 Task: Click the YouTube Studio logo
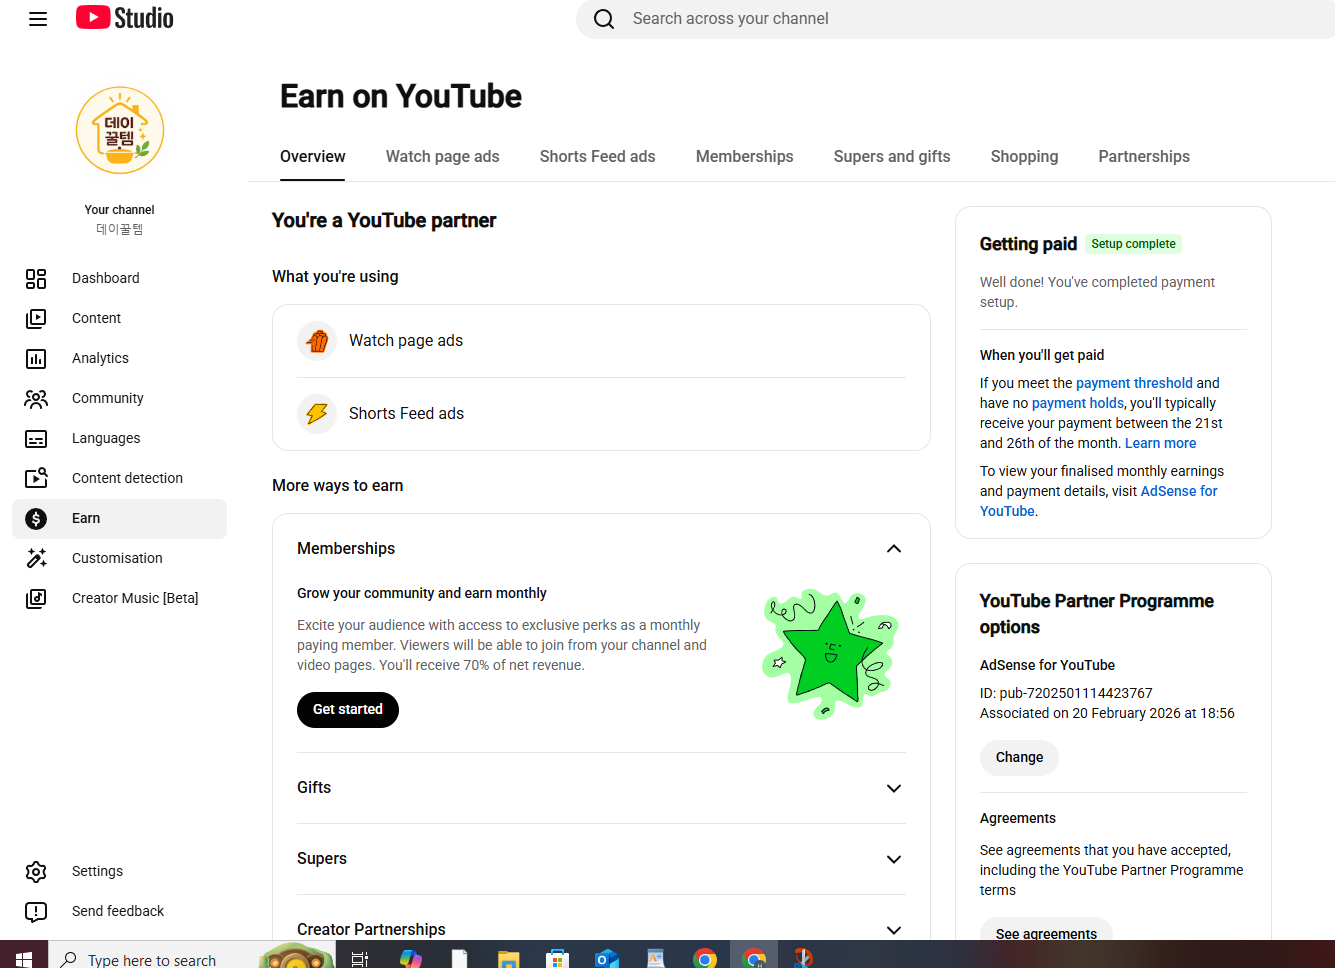(x=125, y=18)
